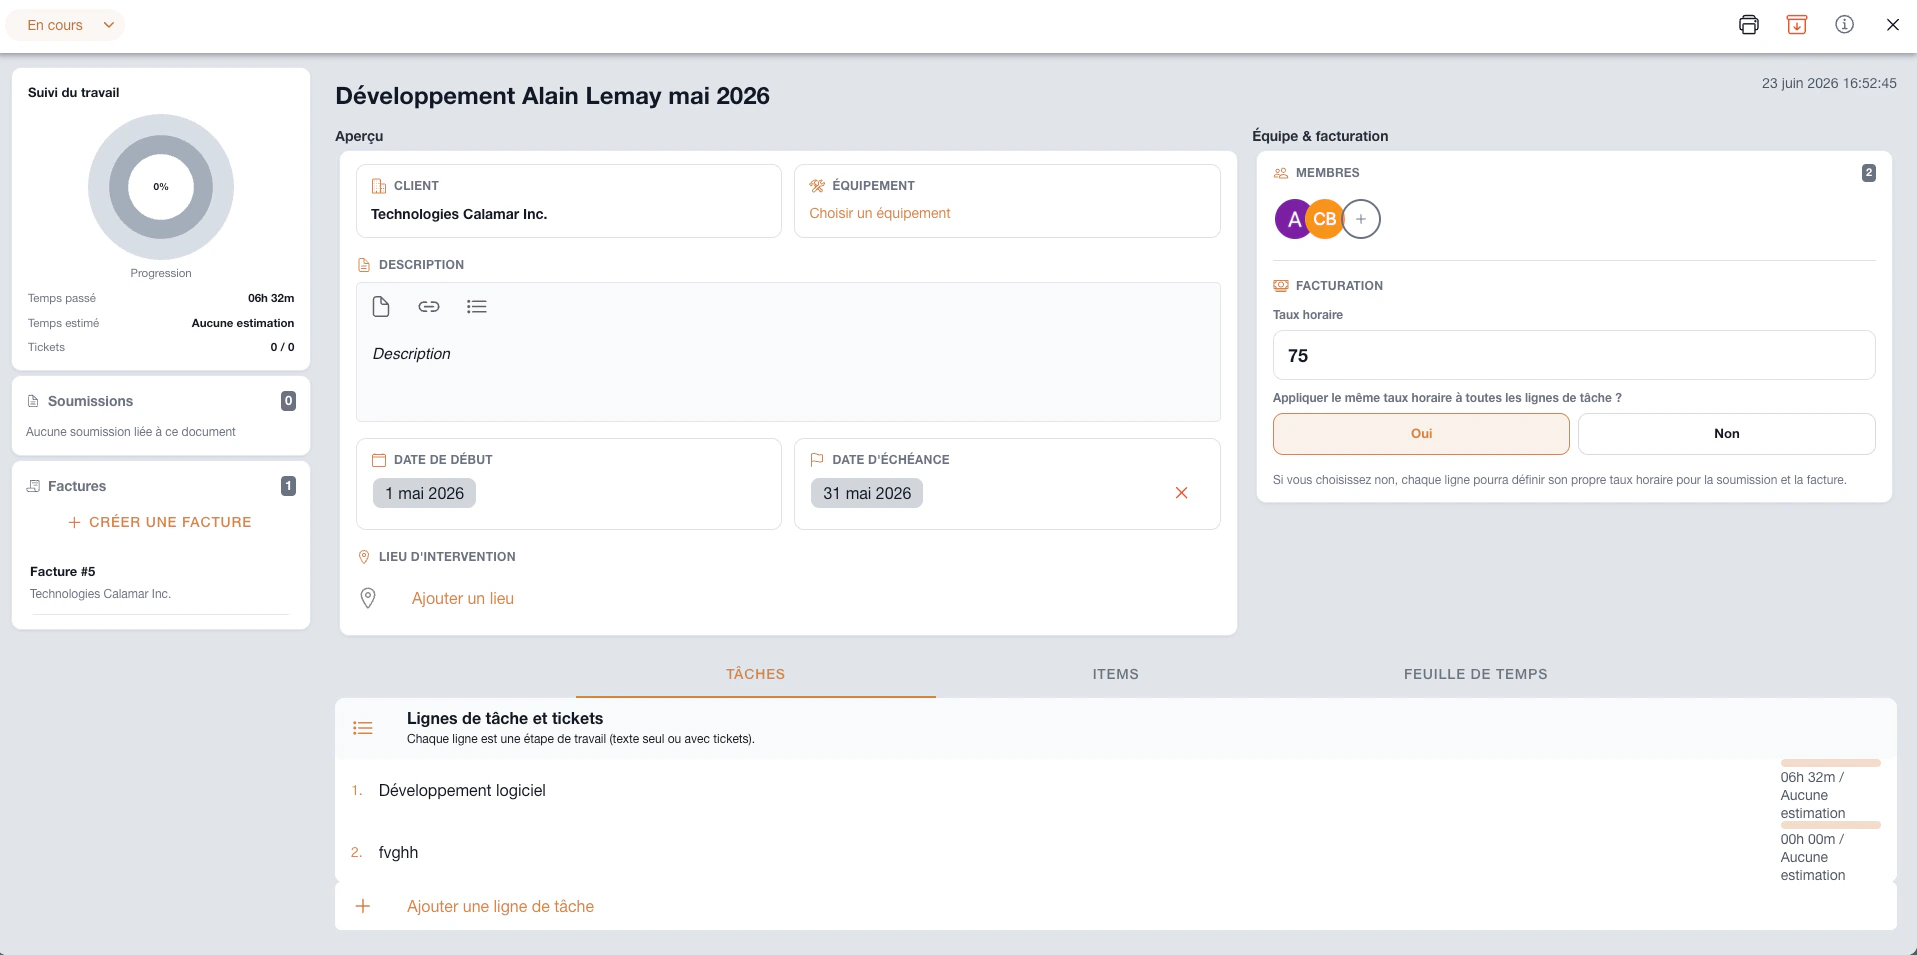Select Oui for same hourly rate
The image size is (1917, 955).
(x=1421, y=434)
